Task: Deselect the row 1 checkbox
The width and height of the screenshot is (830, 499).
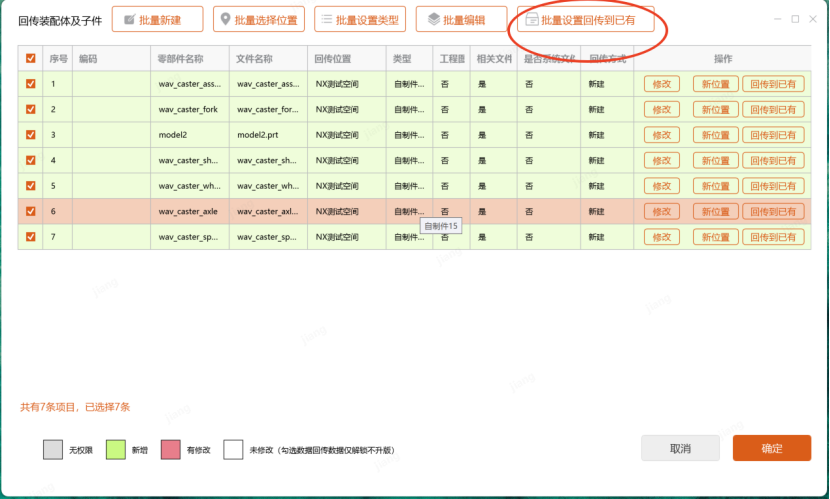Action: 30,84
